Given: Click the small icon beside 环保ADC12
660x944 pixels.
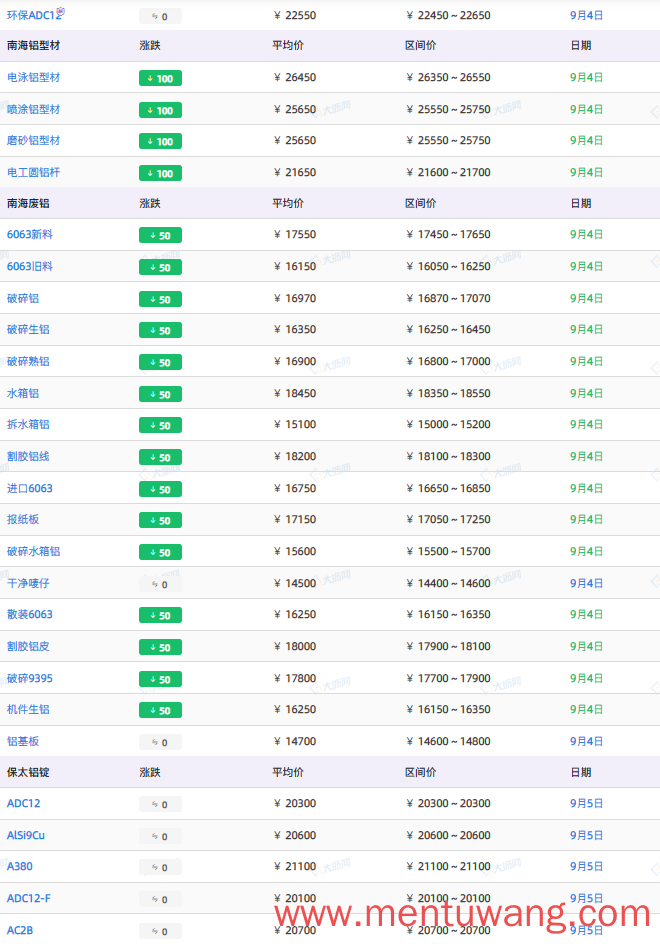Looking at the screenshot, I should click(x=61, y=11).
